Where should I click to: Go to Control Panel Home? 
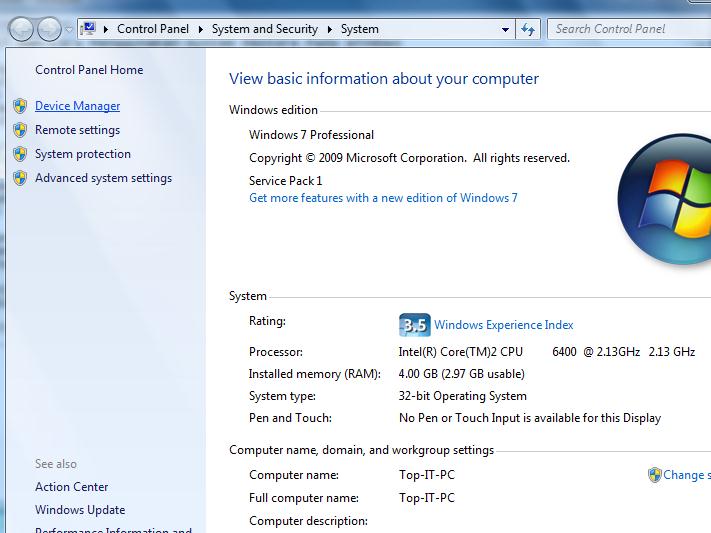pos(89,70)
